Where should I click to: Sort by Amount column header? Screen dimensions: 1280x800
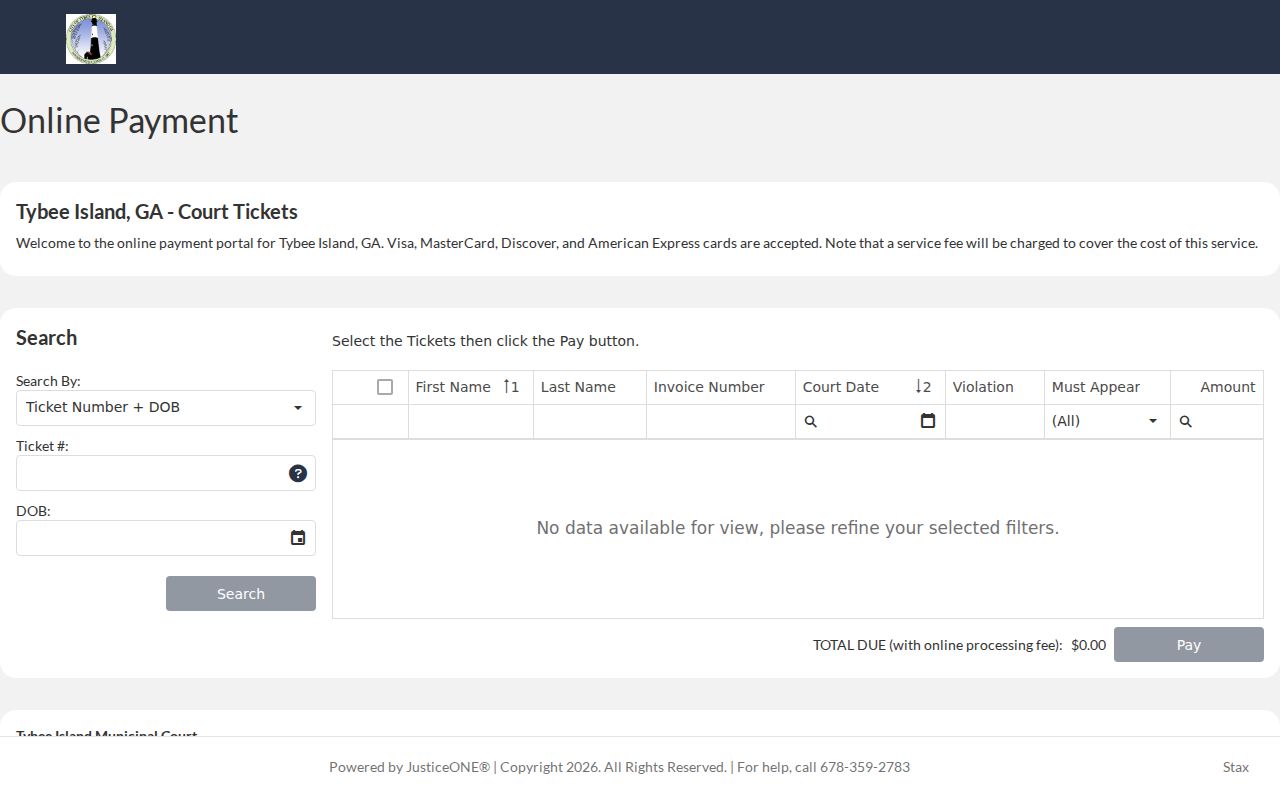(1217, 387)
